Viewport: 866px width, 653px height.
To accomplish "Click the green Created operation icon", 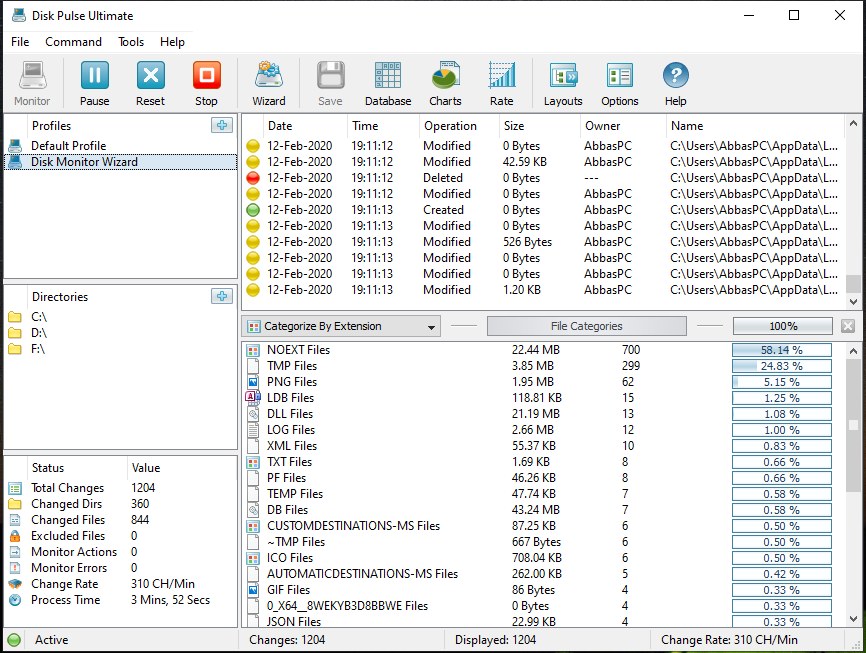I will pos(252,210).
